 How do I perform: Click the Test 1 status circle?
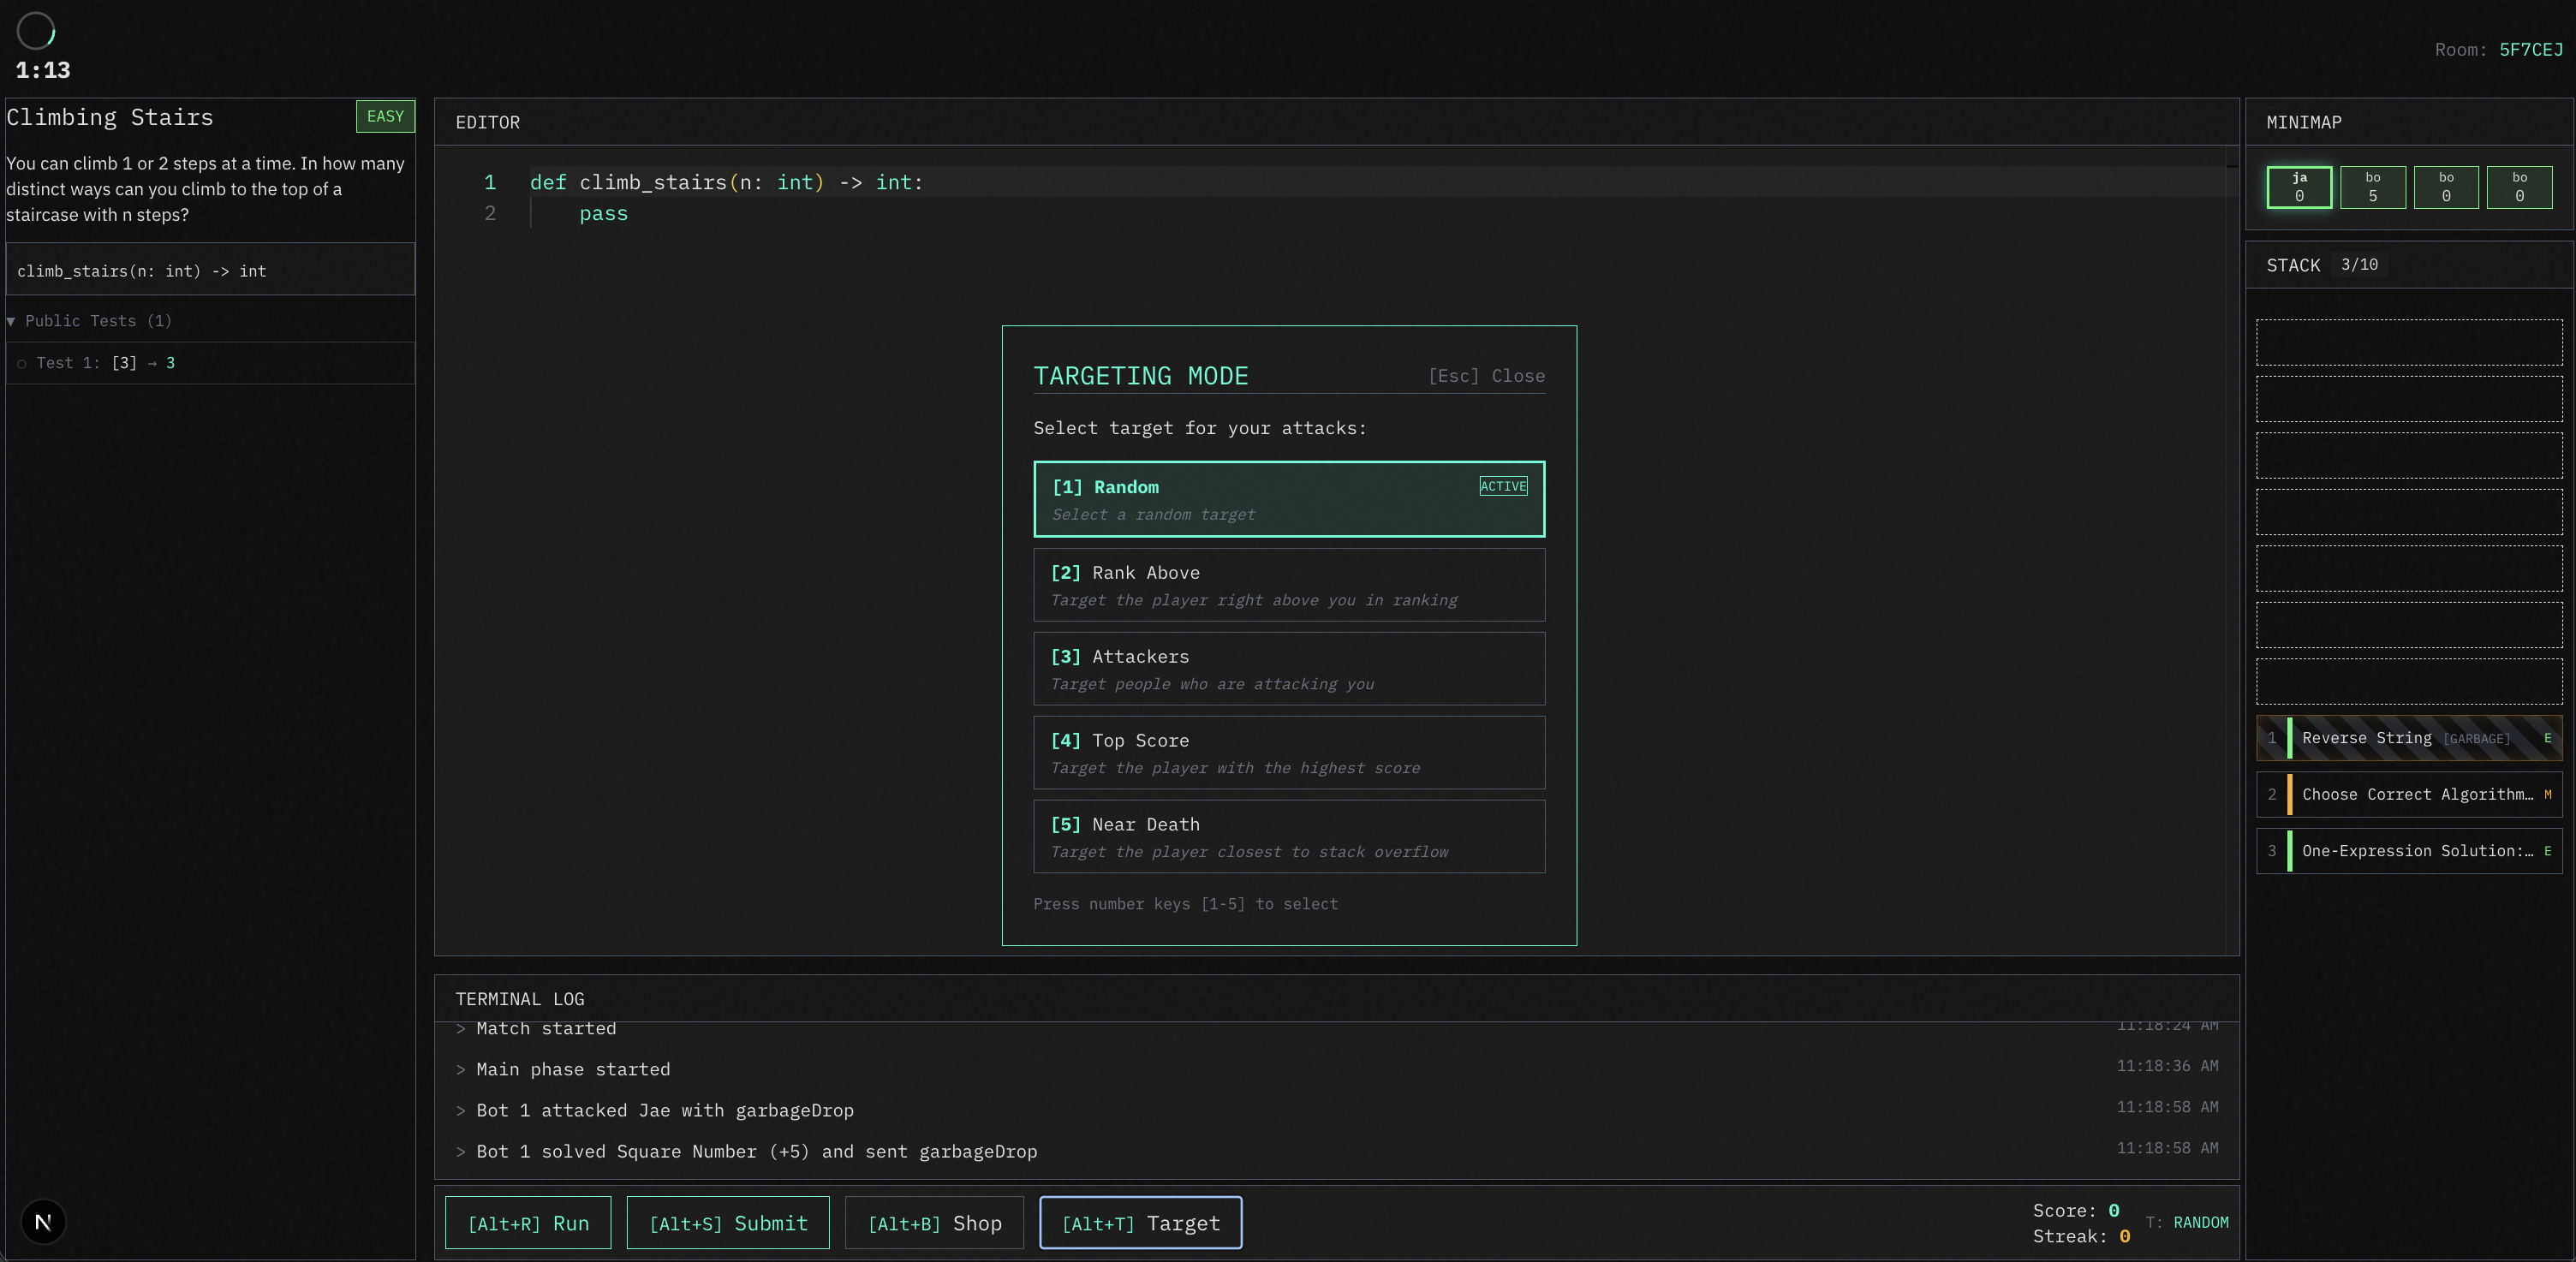click(x=22, y=364)
